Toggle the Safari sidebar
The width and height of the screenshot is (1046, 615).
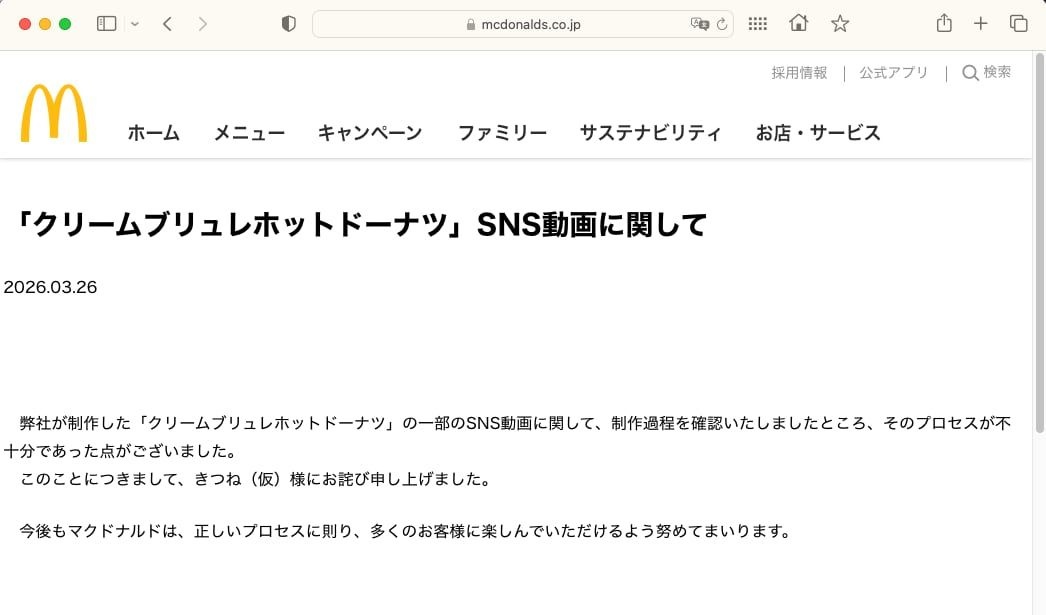[x=106, y=24]
